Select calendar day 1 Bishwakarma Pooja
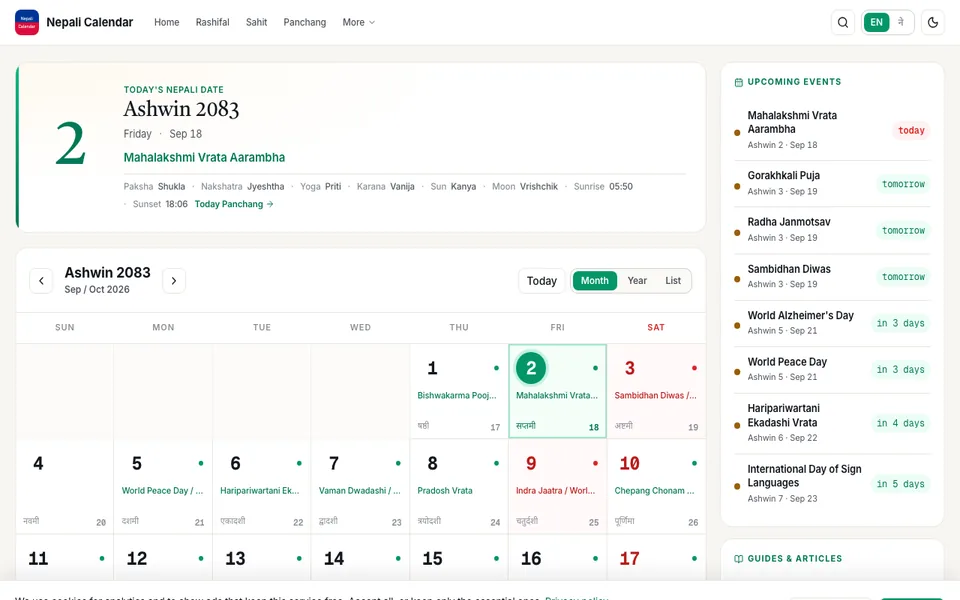This screenshot has height=600, width=960. 459,391
